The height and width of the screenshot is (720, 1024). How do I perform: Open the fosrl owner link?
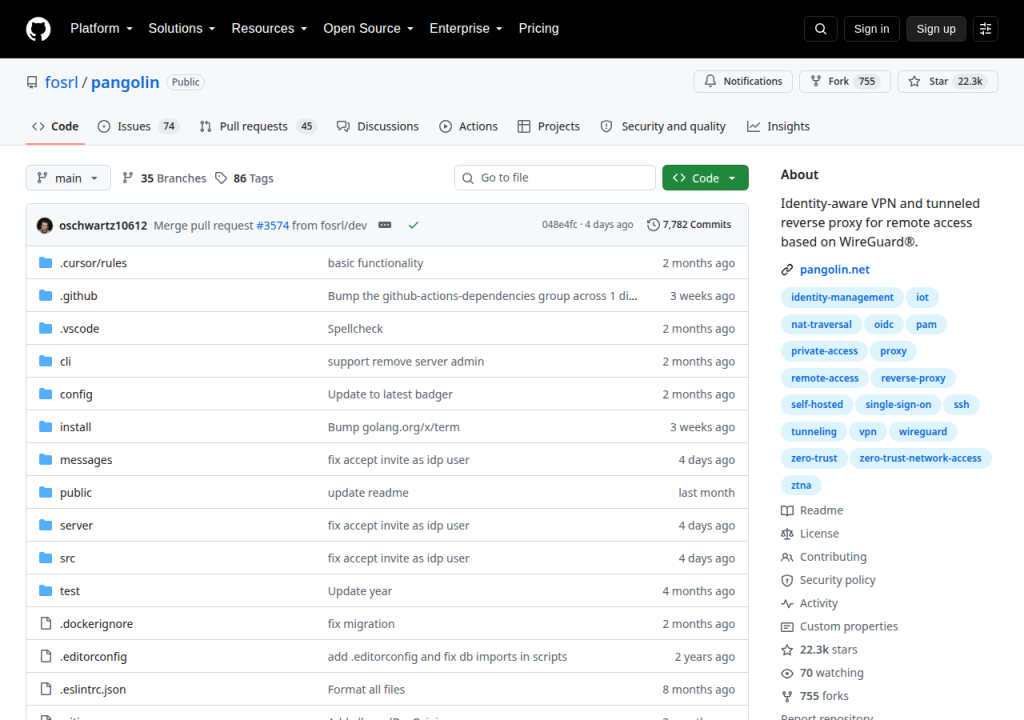pyautogui.click(x=61, y=82)
